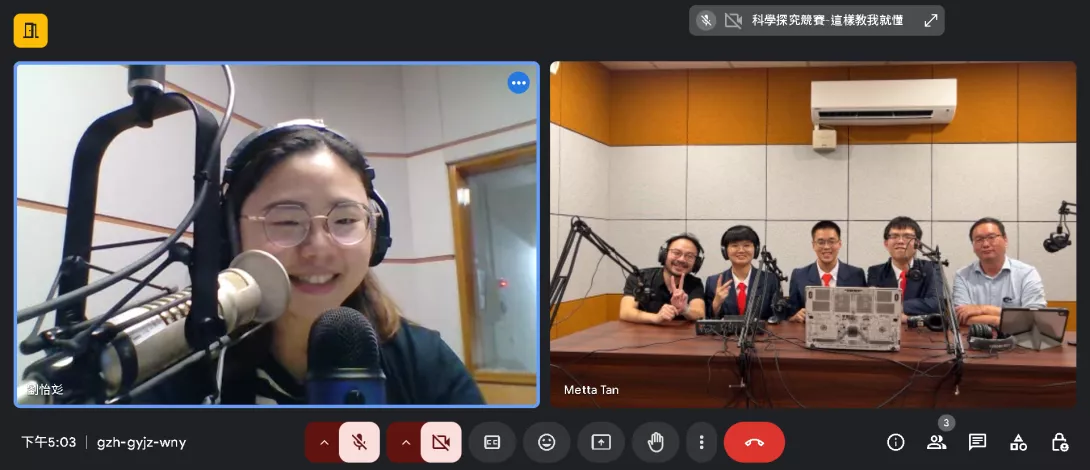1090x470 pixels.
Task: Click the 下午5:03 time display
Action: click(49, 442)
